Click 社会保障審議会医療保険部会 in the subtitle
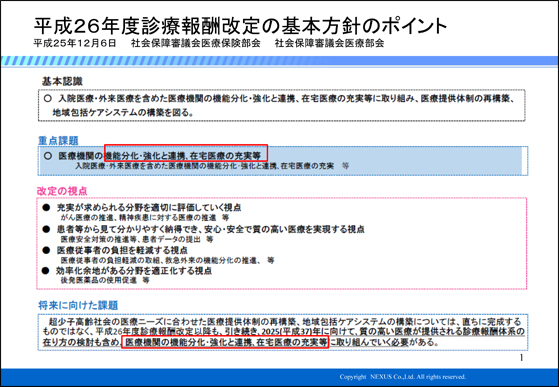Image resolution: width=559 pixels, height=387 pixels. tap(196, 43)
